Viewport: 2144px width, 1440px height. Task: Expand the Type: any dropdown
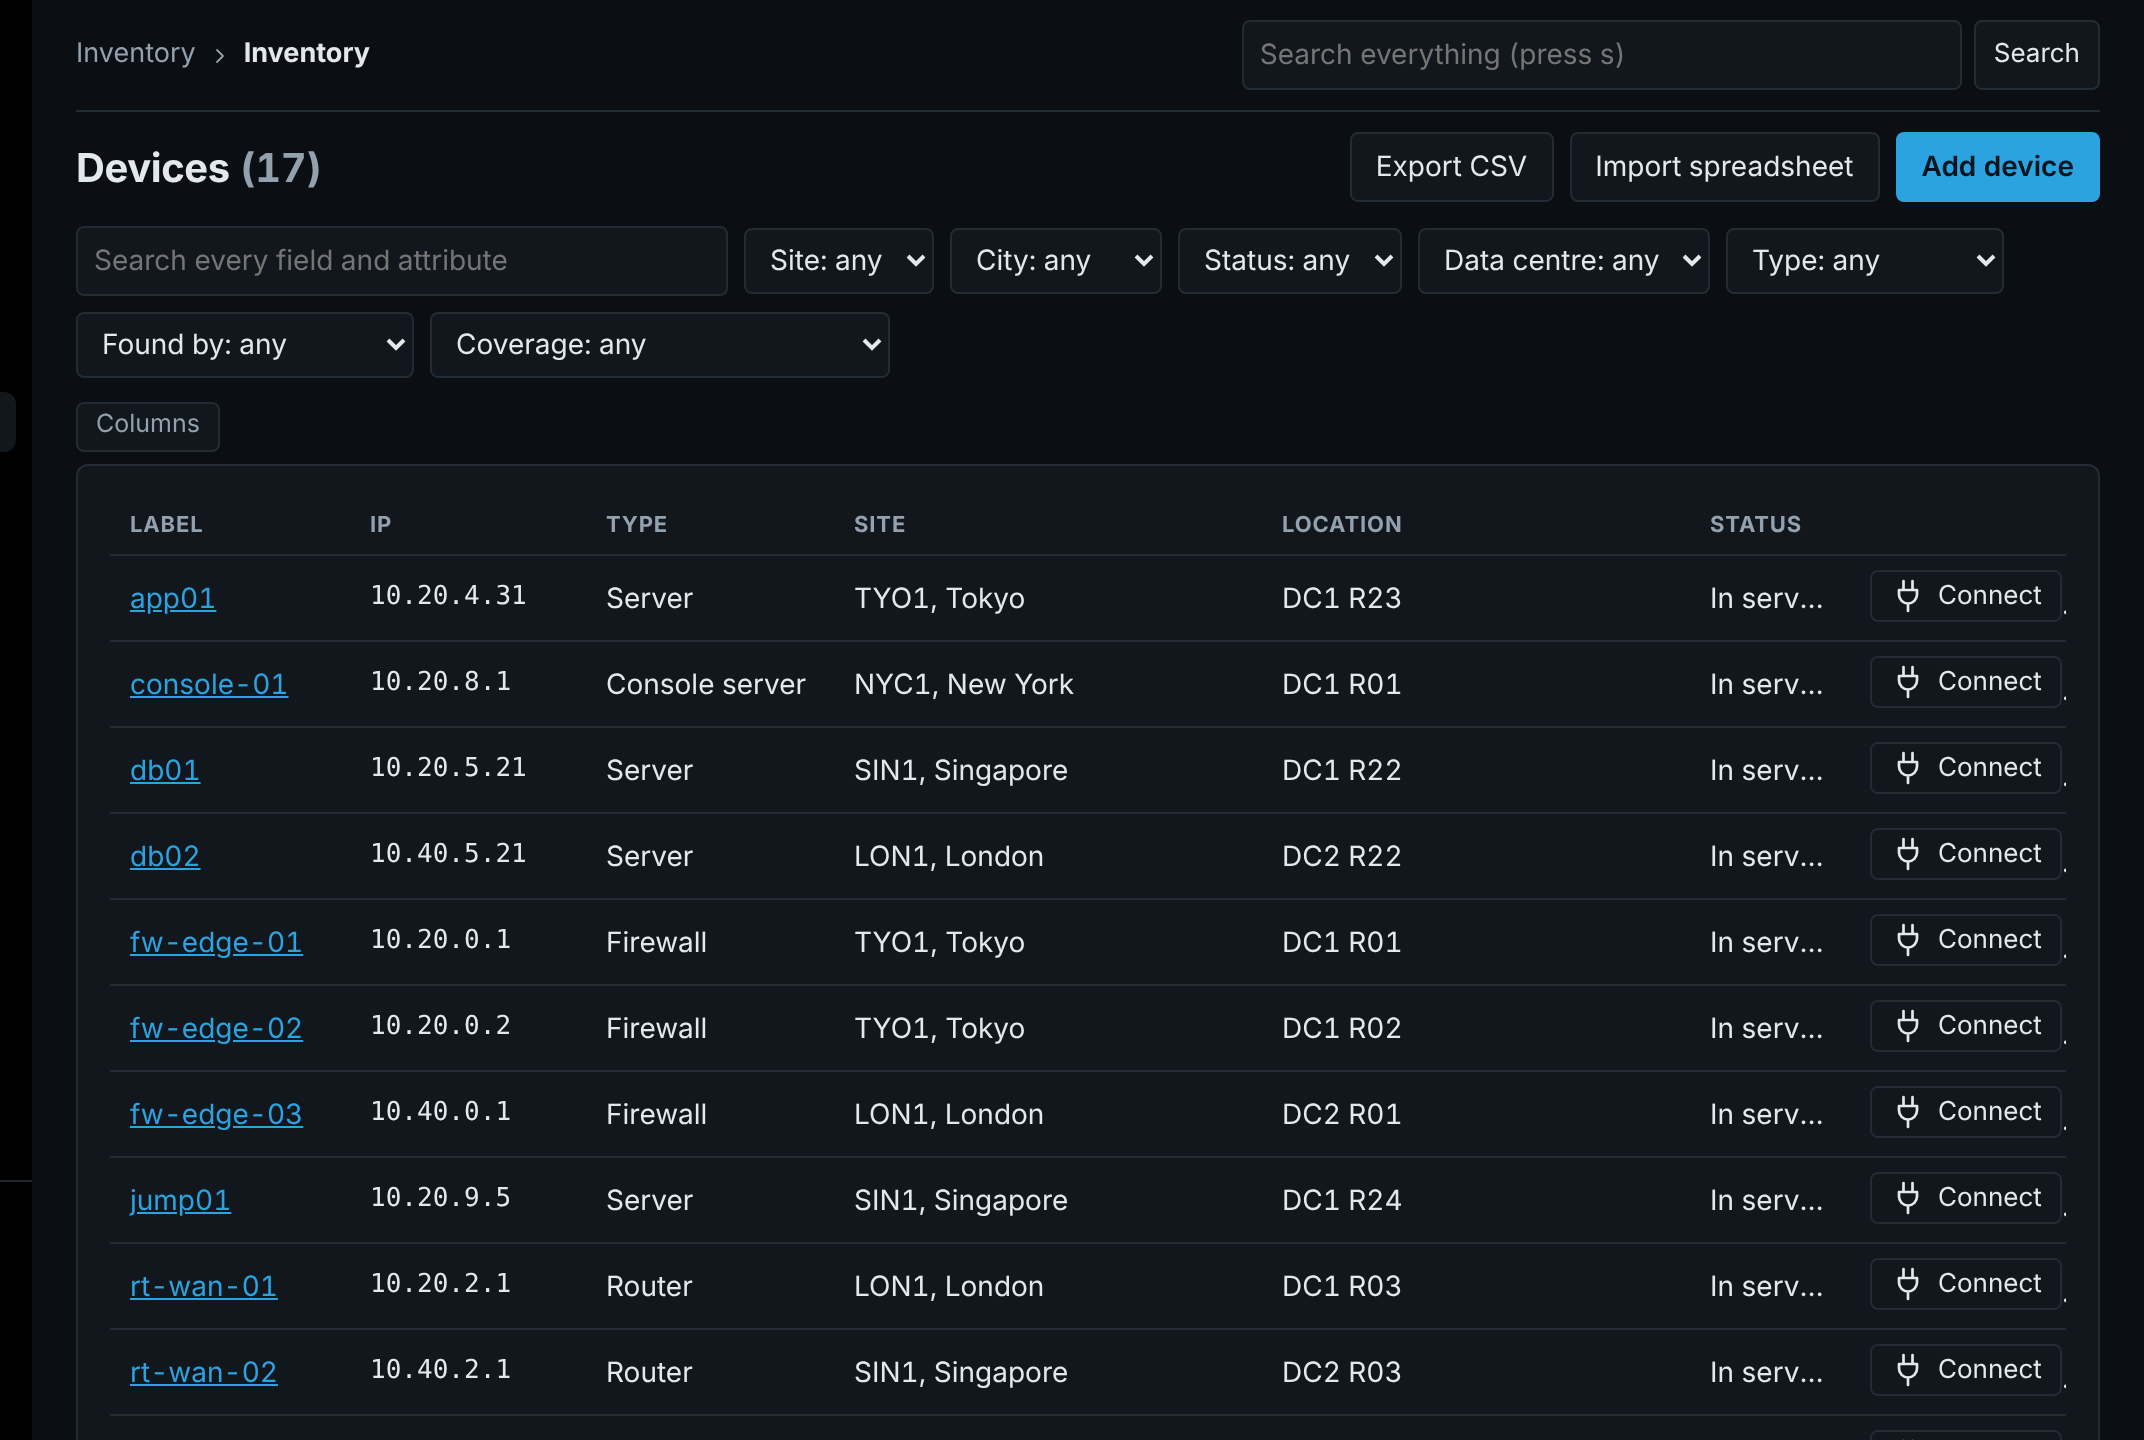point(1864,261)
